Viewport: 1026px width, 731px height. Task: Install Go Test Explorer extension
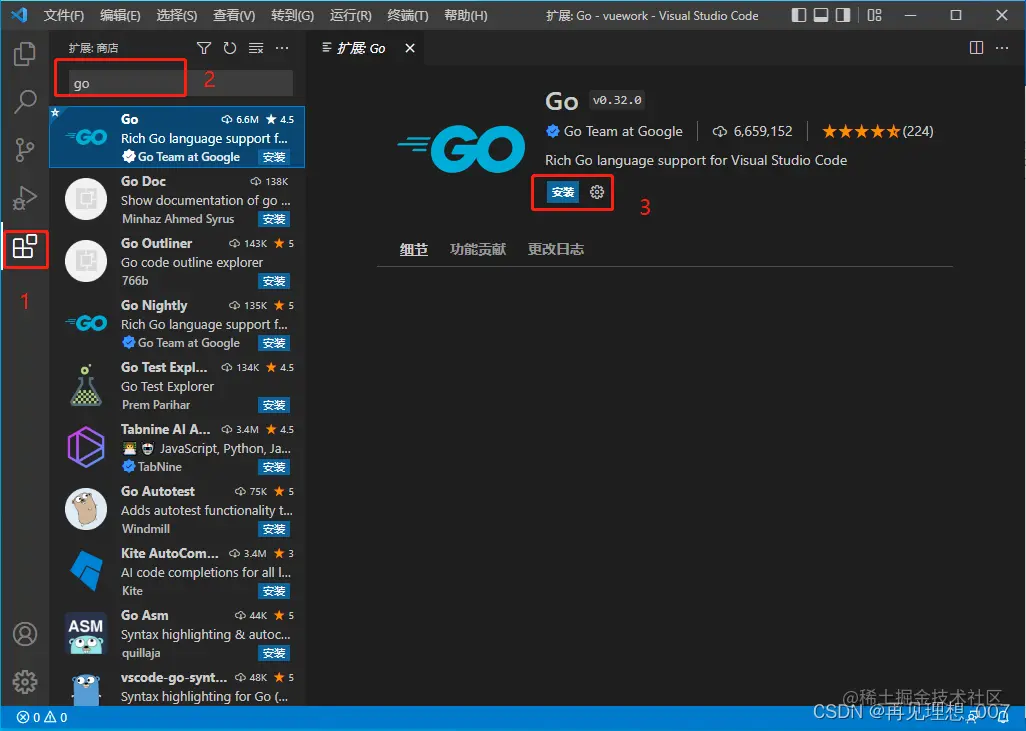274,405
